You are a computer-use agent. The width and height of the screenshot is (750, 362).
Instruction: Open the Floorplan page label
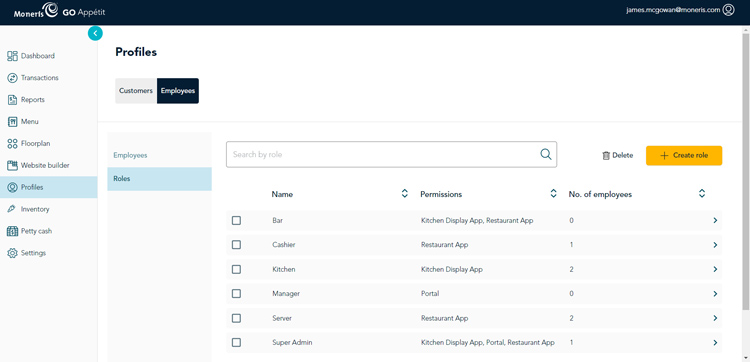tap(35, 143)
